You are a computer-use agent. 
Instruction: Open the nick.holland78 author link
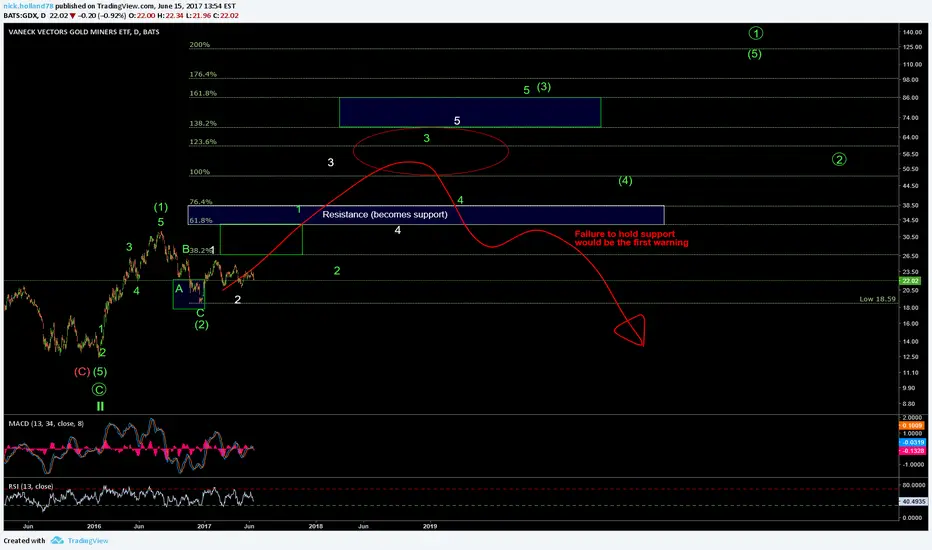28,6
